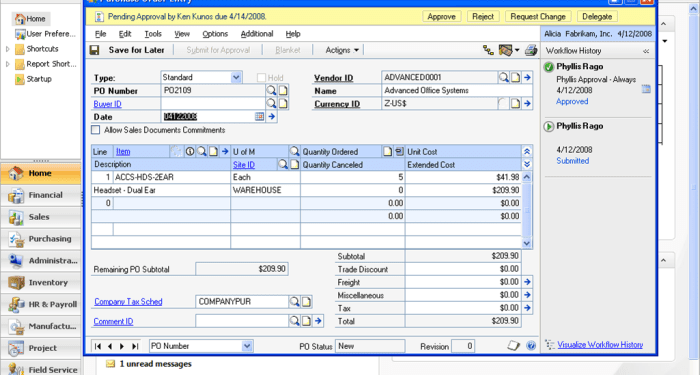Open Site ID lookup magnifier
This screenshot has height=375, width=700.
(283, 164)
